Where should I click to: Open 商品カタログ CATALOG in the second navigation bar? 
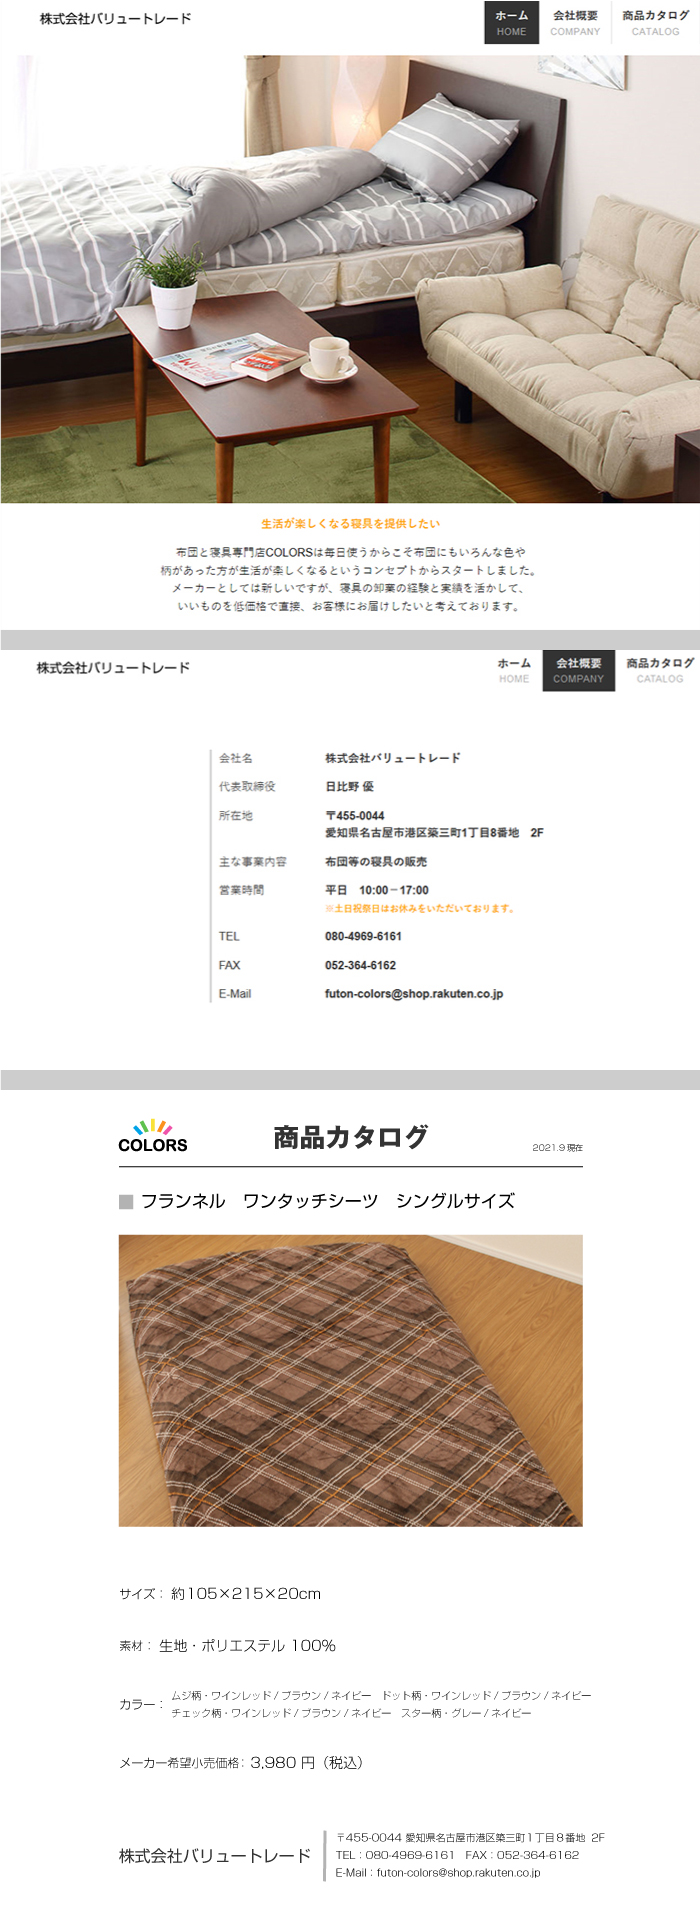tap(659, 670)
